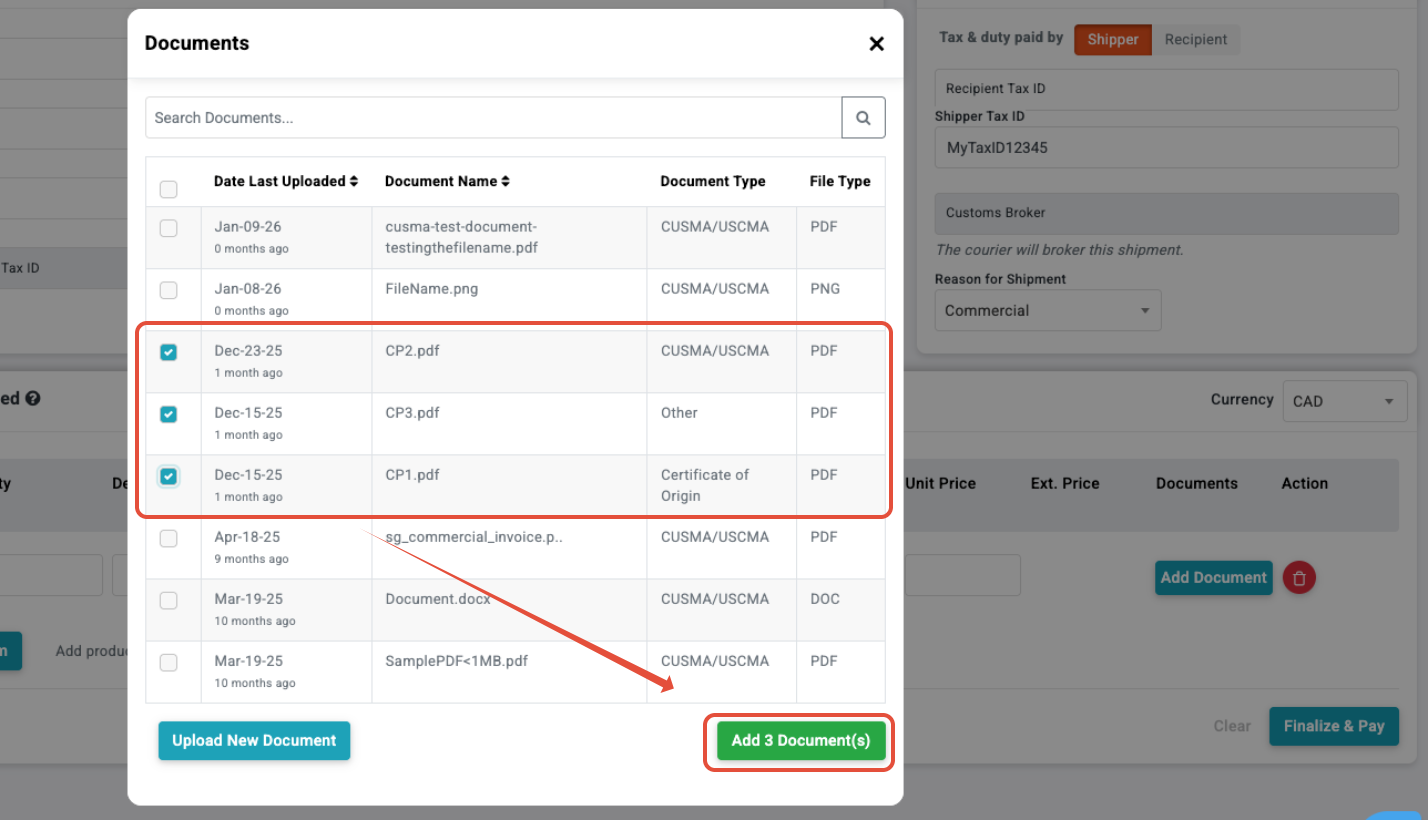Click the Document Type column header

click(713, 181)
